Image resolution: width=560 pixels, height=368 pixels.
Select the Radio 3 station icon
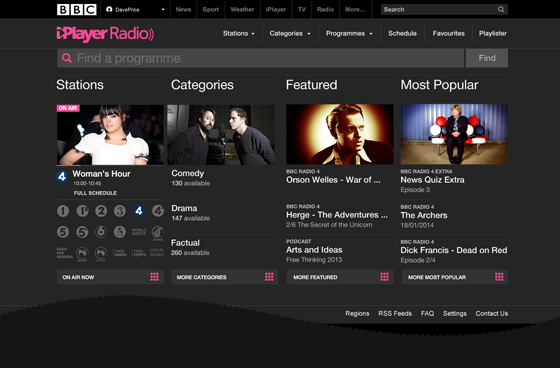pos(120,211)
